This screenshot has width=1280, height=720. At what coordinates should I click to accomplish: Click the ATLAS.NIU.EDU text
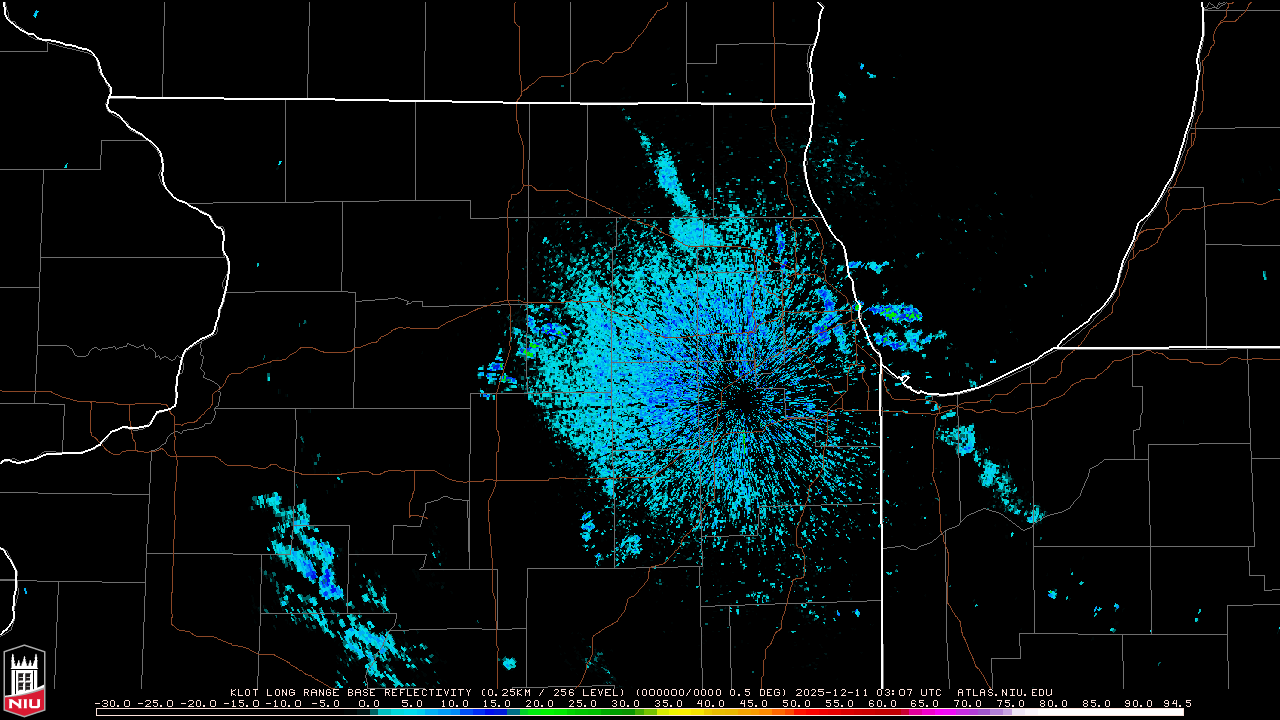(x=1004, y=692)
